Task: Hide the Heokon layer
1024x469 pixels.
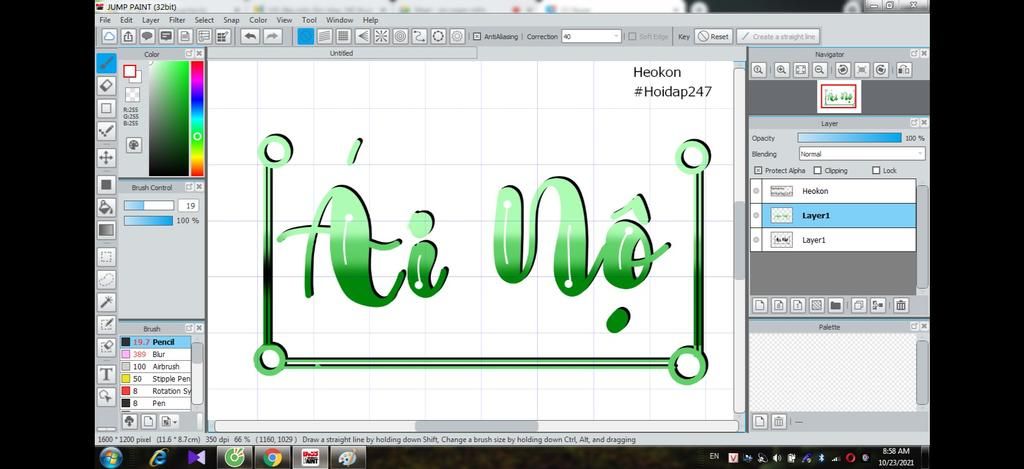Action: click(756, 191)
